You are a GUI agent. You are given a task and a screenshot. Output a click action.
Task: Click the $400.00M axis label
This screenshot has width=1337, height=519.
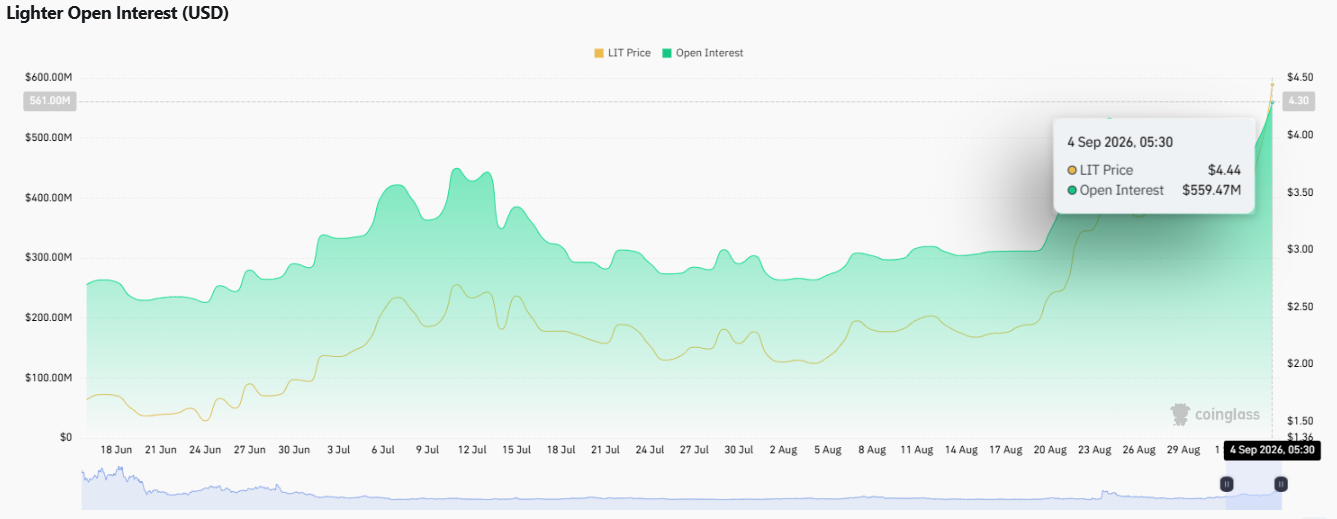[x=48, y=197]
